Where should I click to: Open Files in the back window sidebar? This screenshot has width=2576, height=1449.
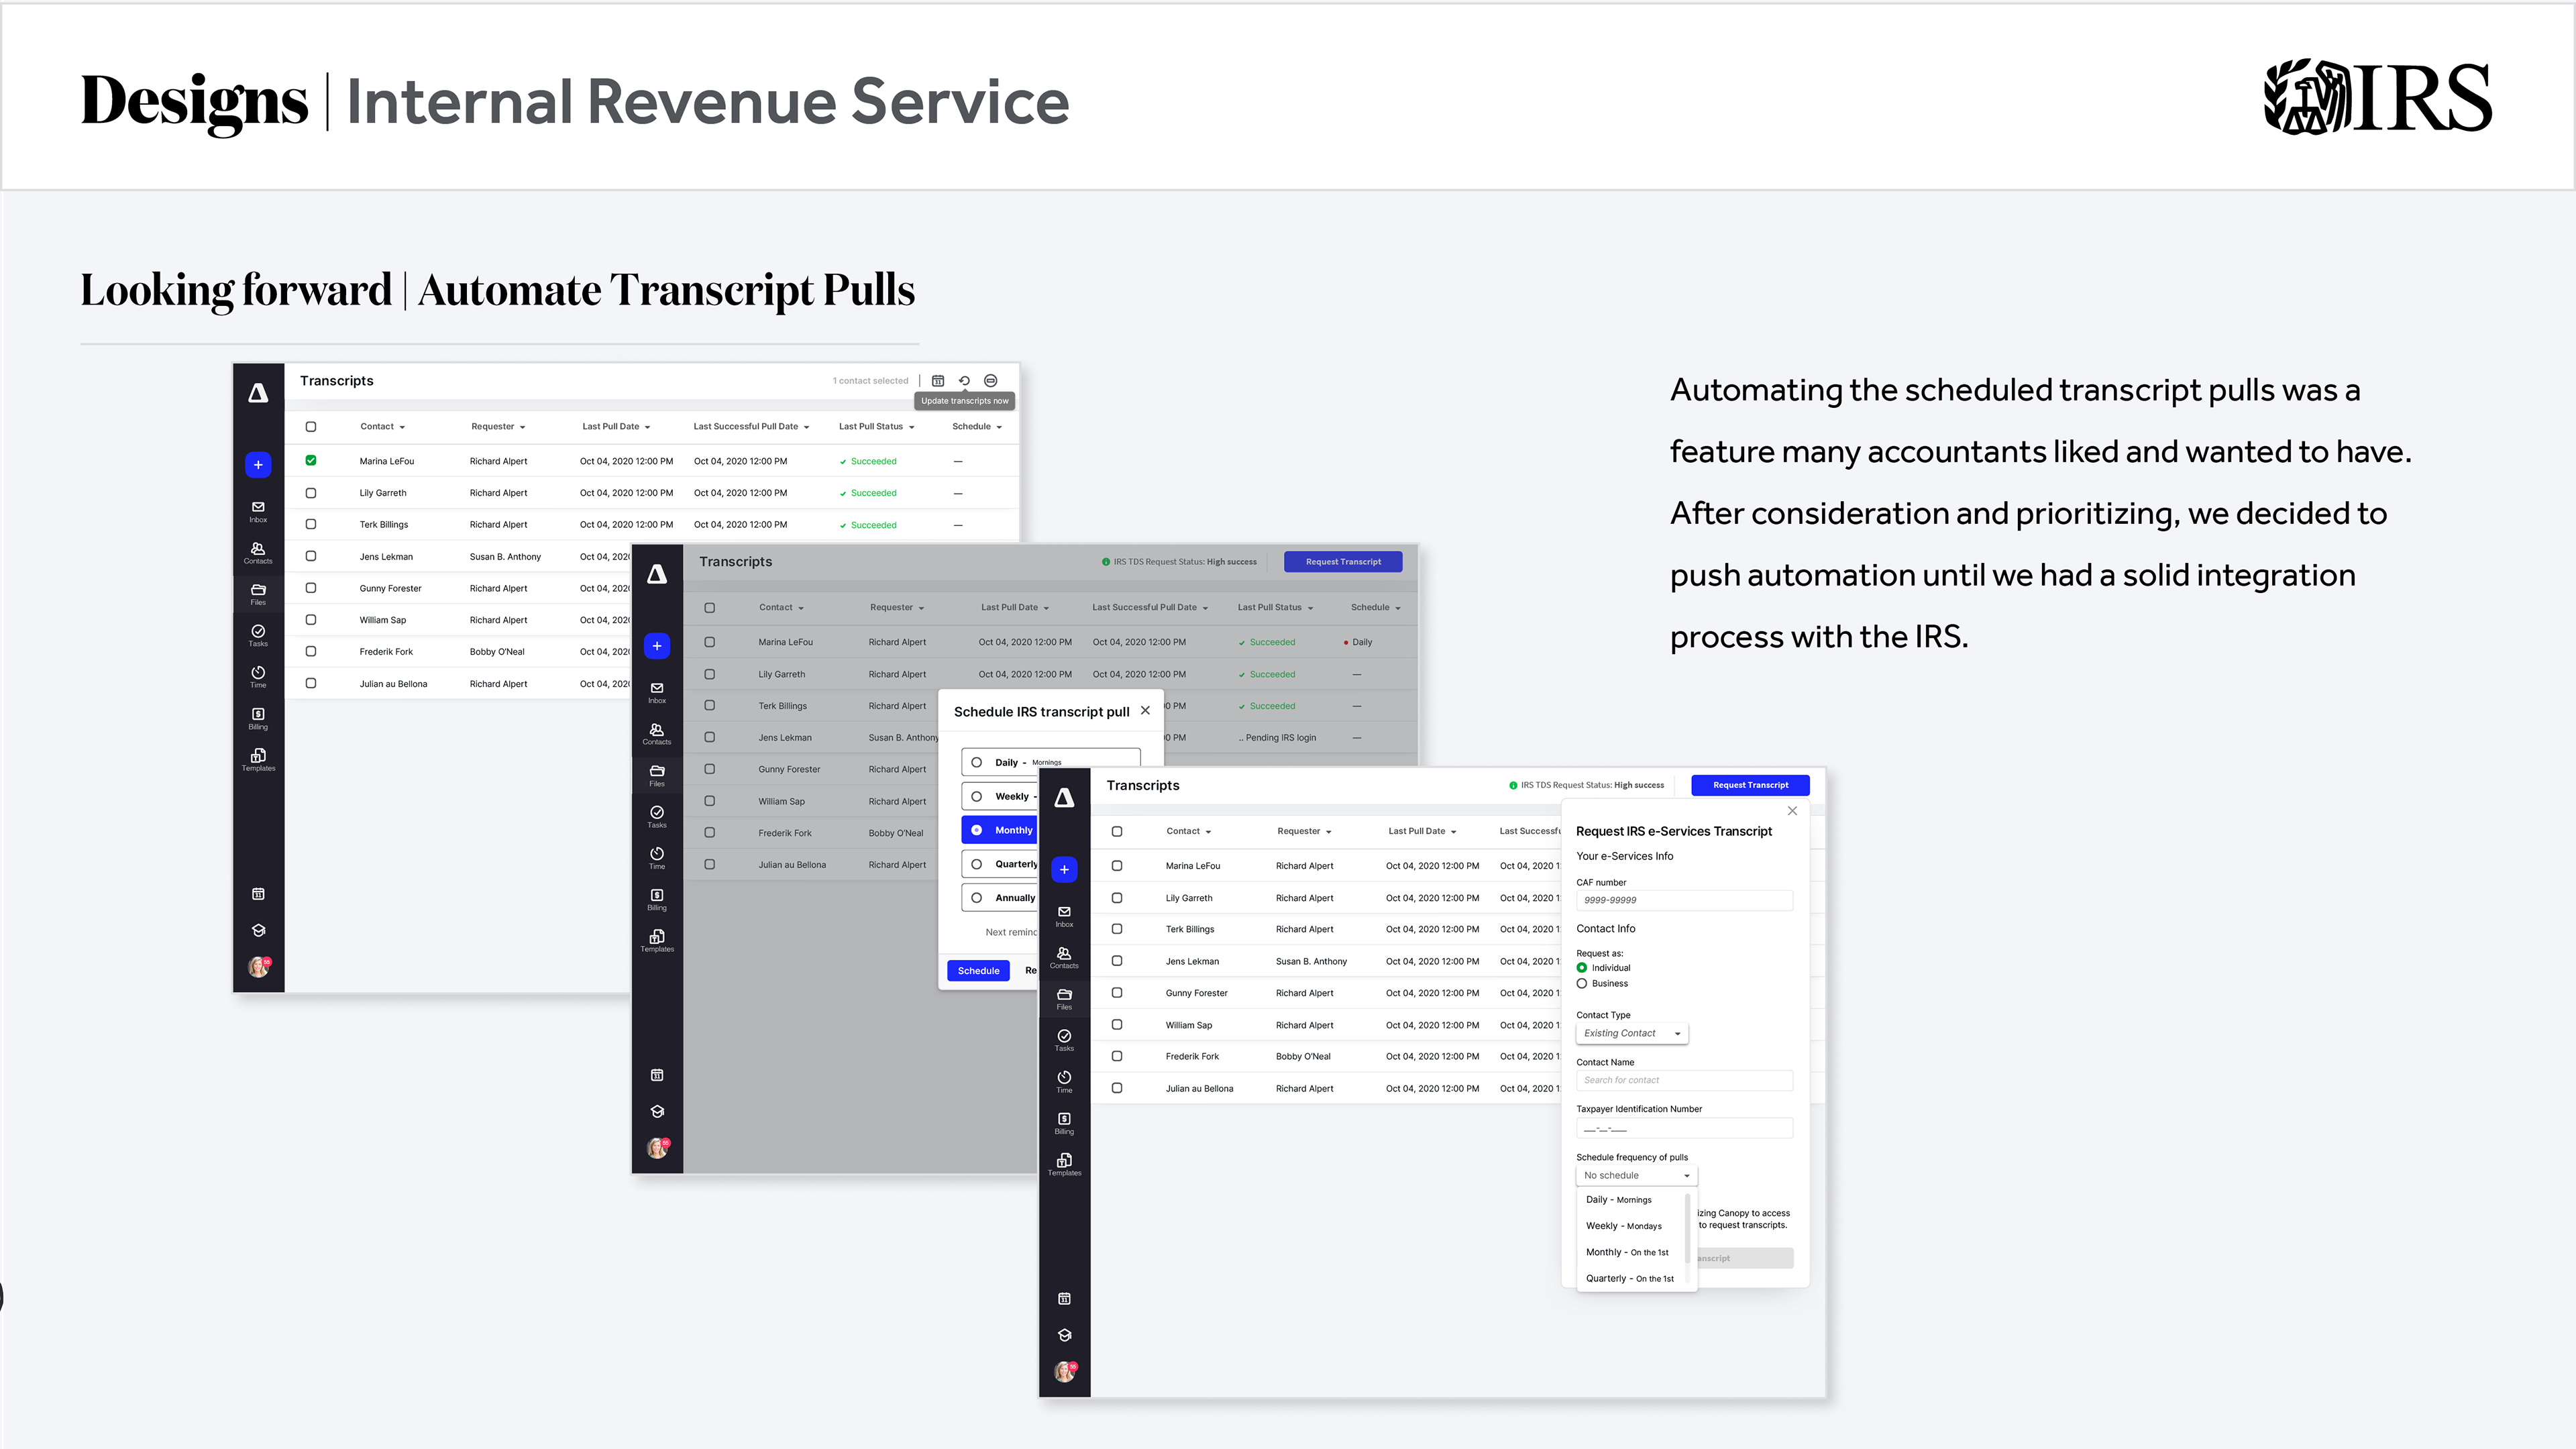tap(258, 594)
